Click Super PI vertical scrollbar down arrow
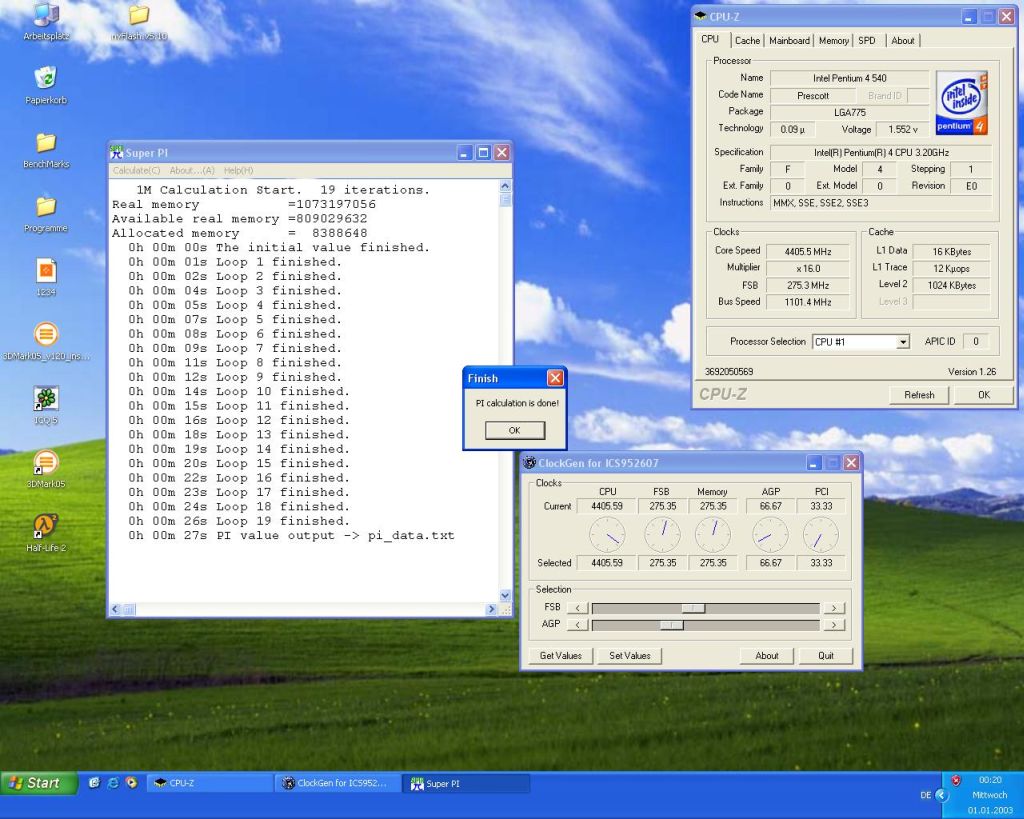This screenshot has height=819, width=1024. point(505,596)
